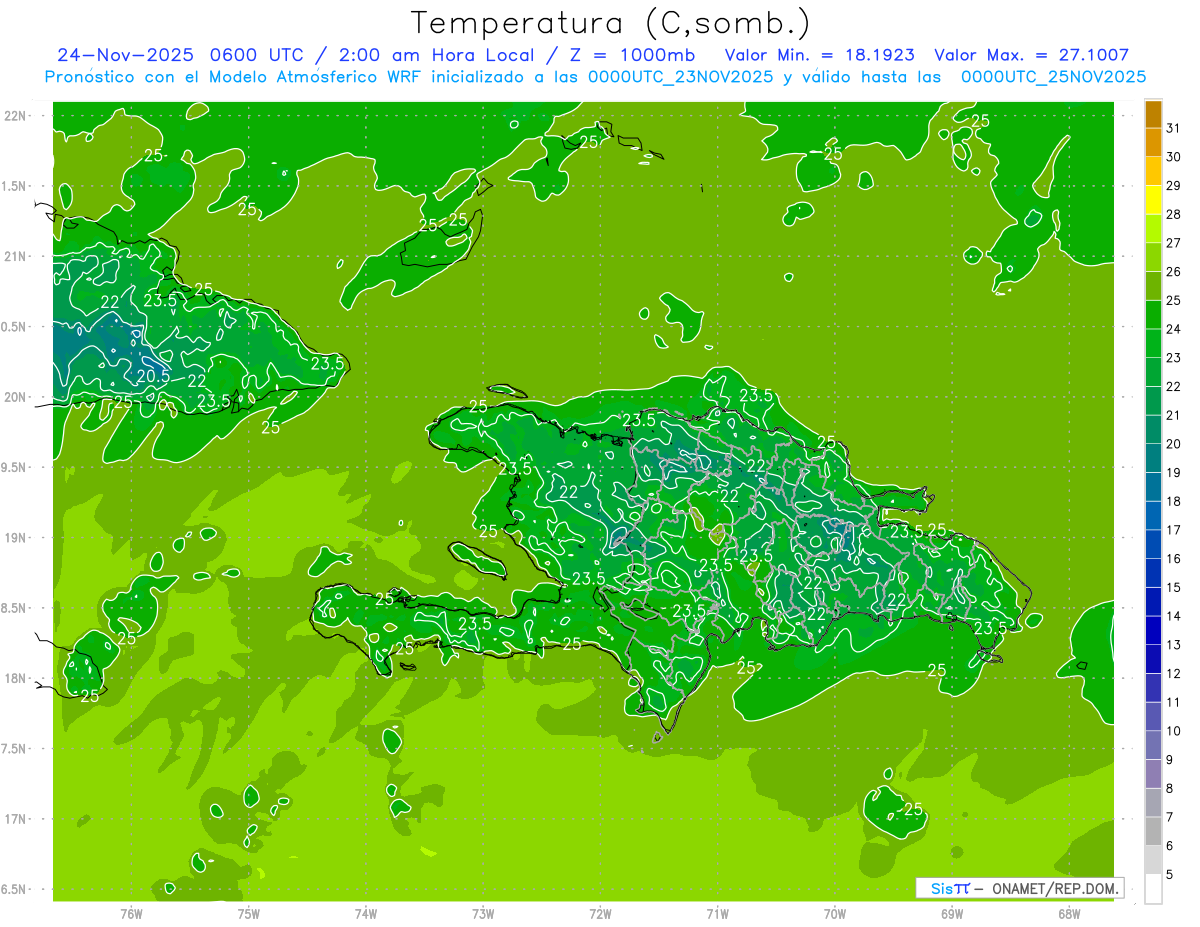Click purple color band between 8 and 9
Screen dimensions: 1200x927
[x=1153, y=774]
